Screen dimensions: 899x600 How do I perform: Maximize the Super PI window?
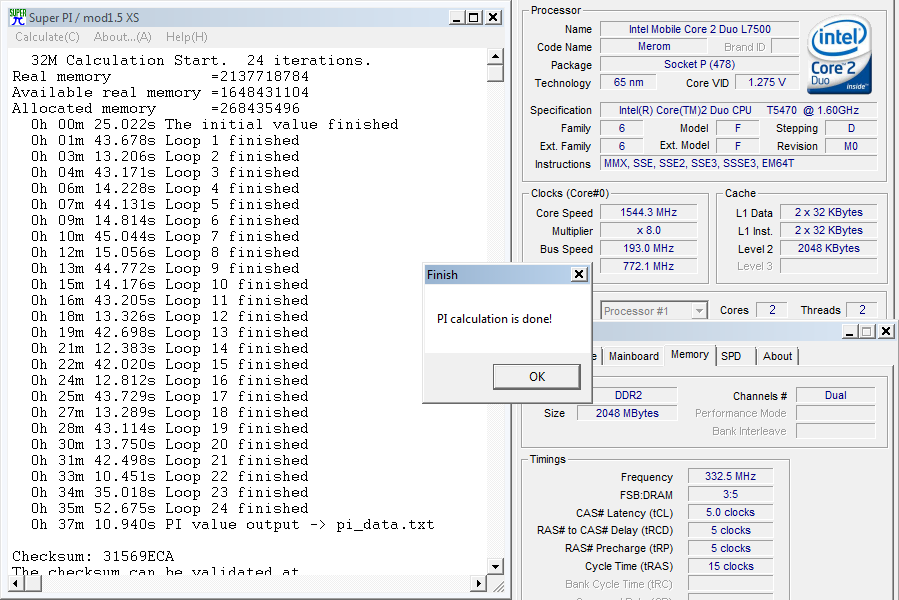[x=474, y=18]
